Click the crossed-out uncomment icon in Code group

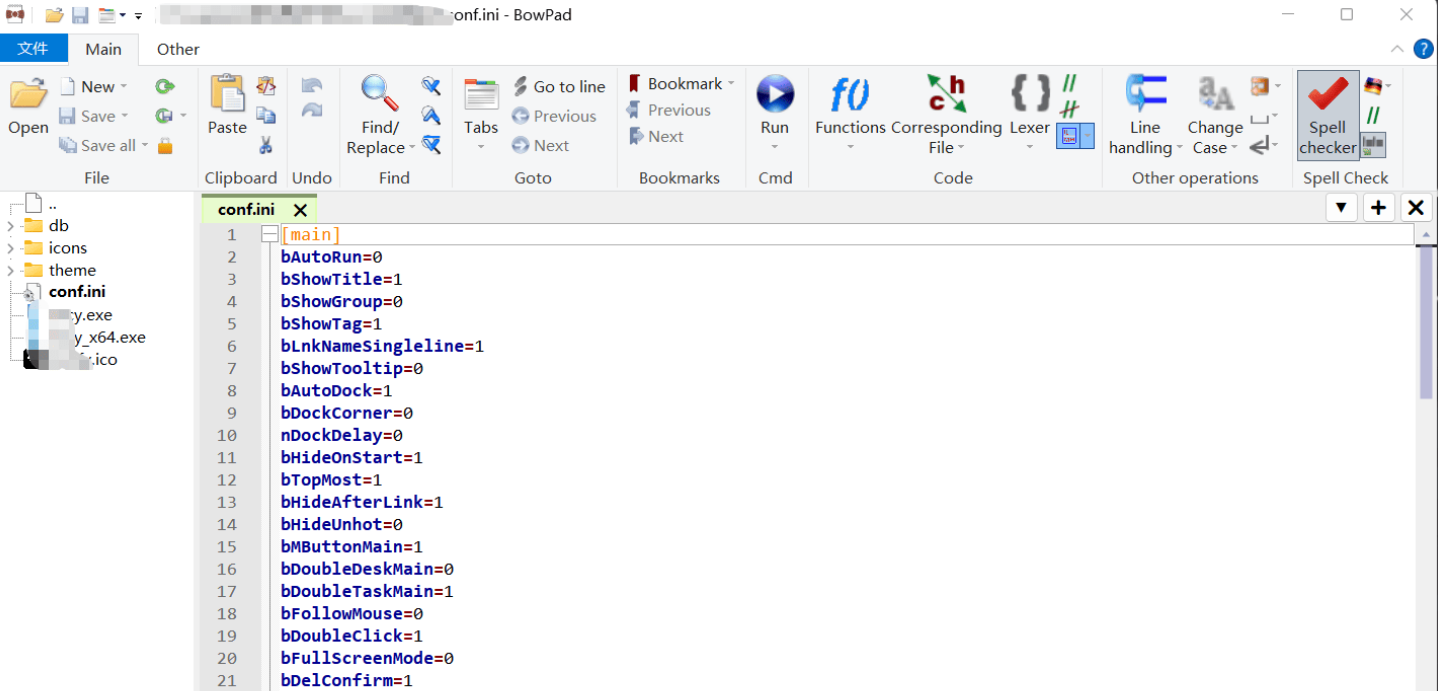click(1069, 109)
